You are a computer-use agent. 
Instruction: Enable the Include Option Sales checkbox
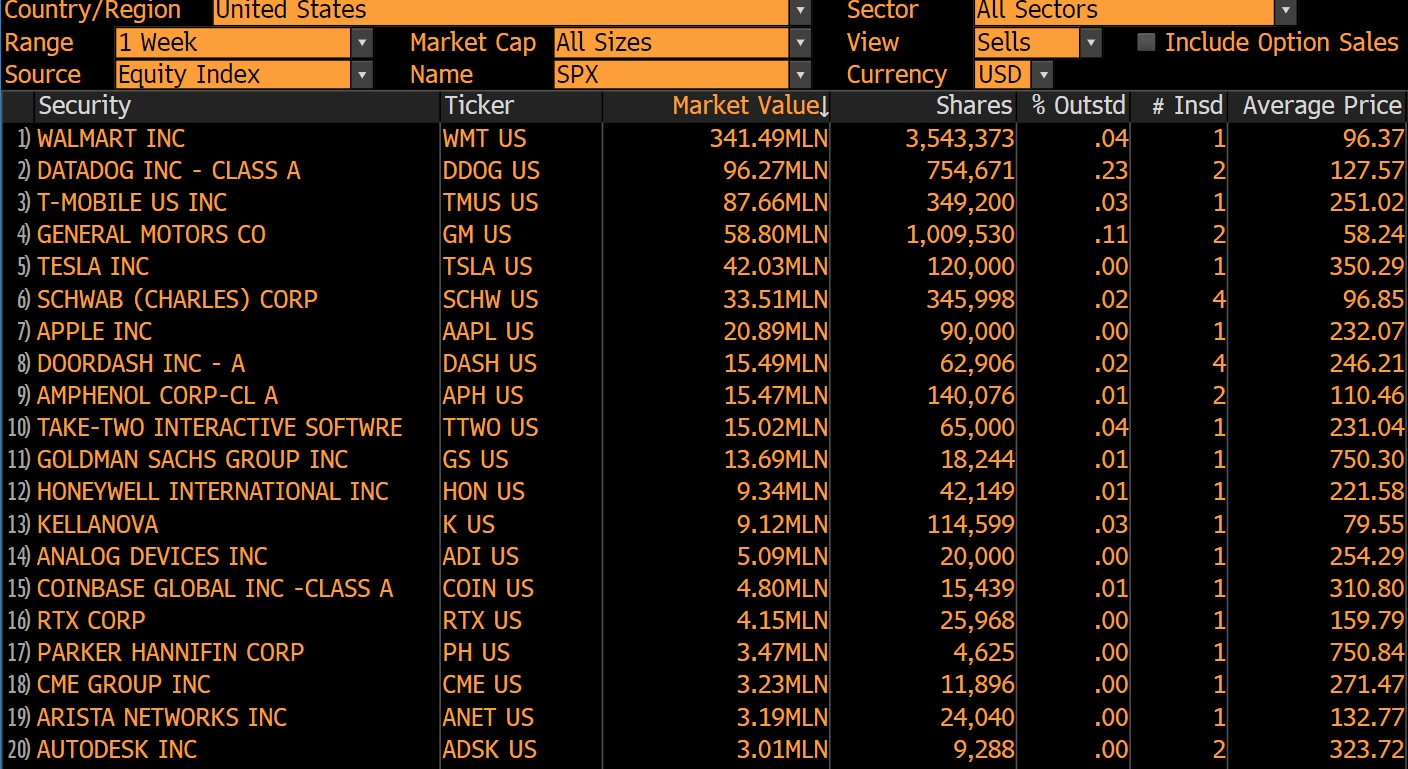point(1147,42)
